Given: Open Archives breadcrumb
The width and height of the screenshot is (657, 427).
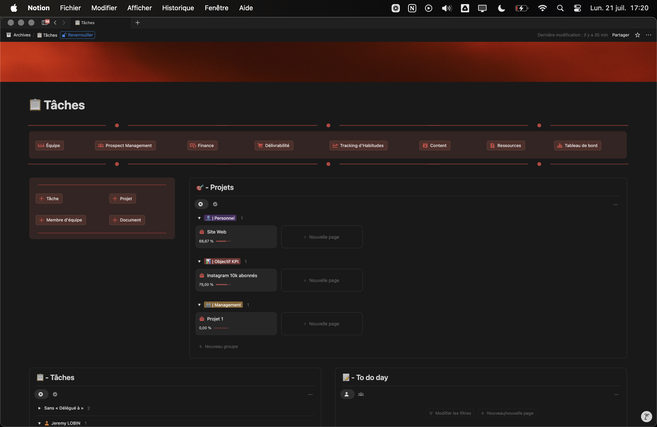Looking at the screenshot, I should coord(18,35).
